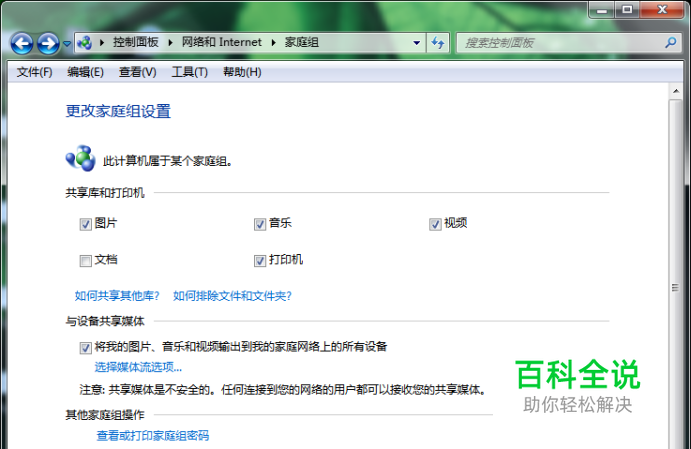
Task: Open the 编辑(E) menu
Action: point(85,72)
